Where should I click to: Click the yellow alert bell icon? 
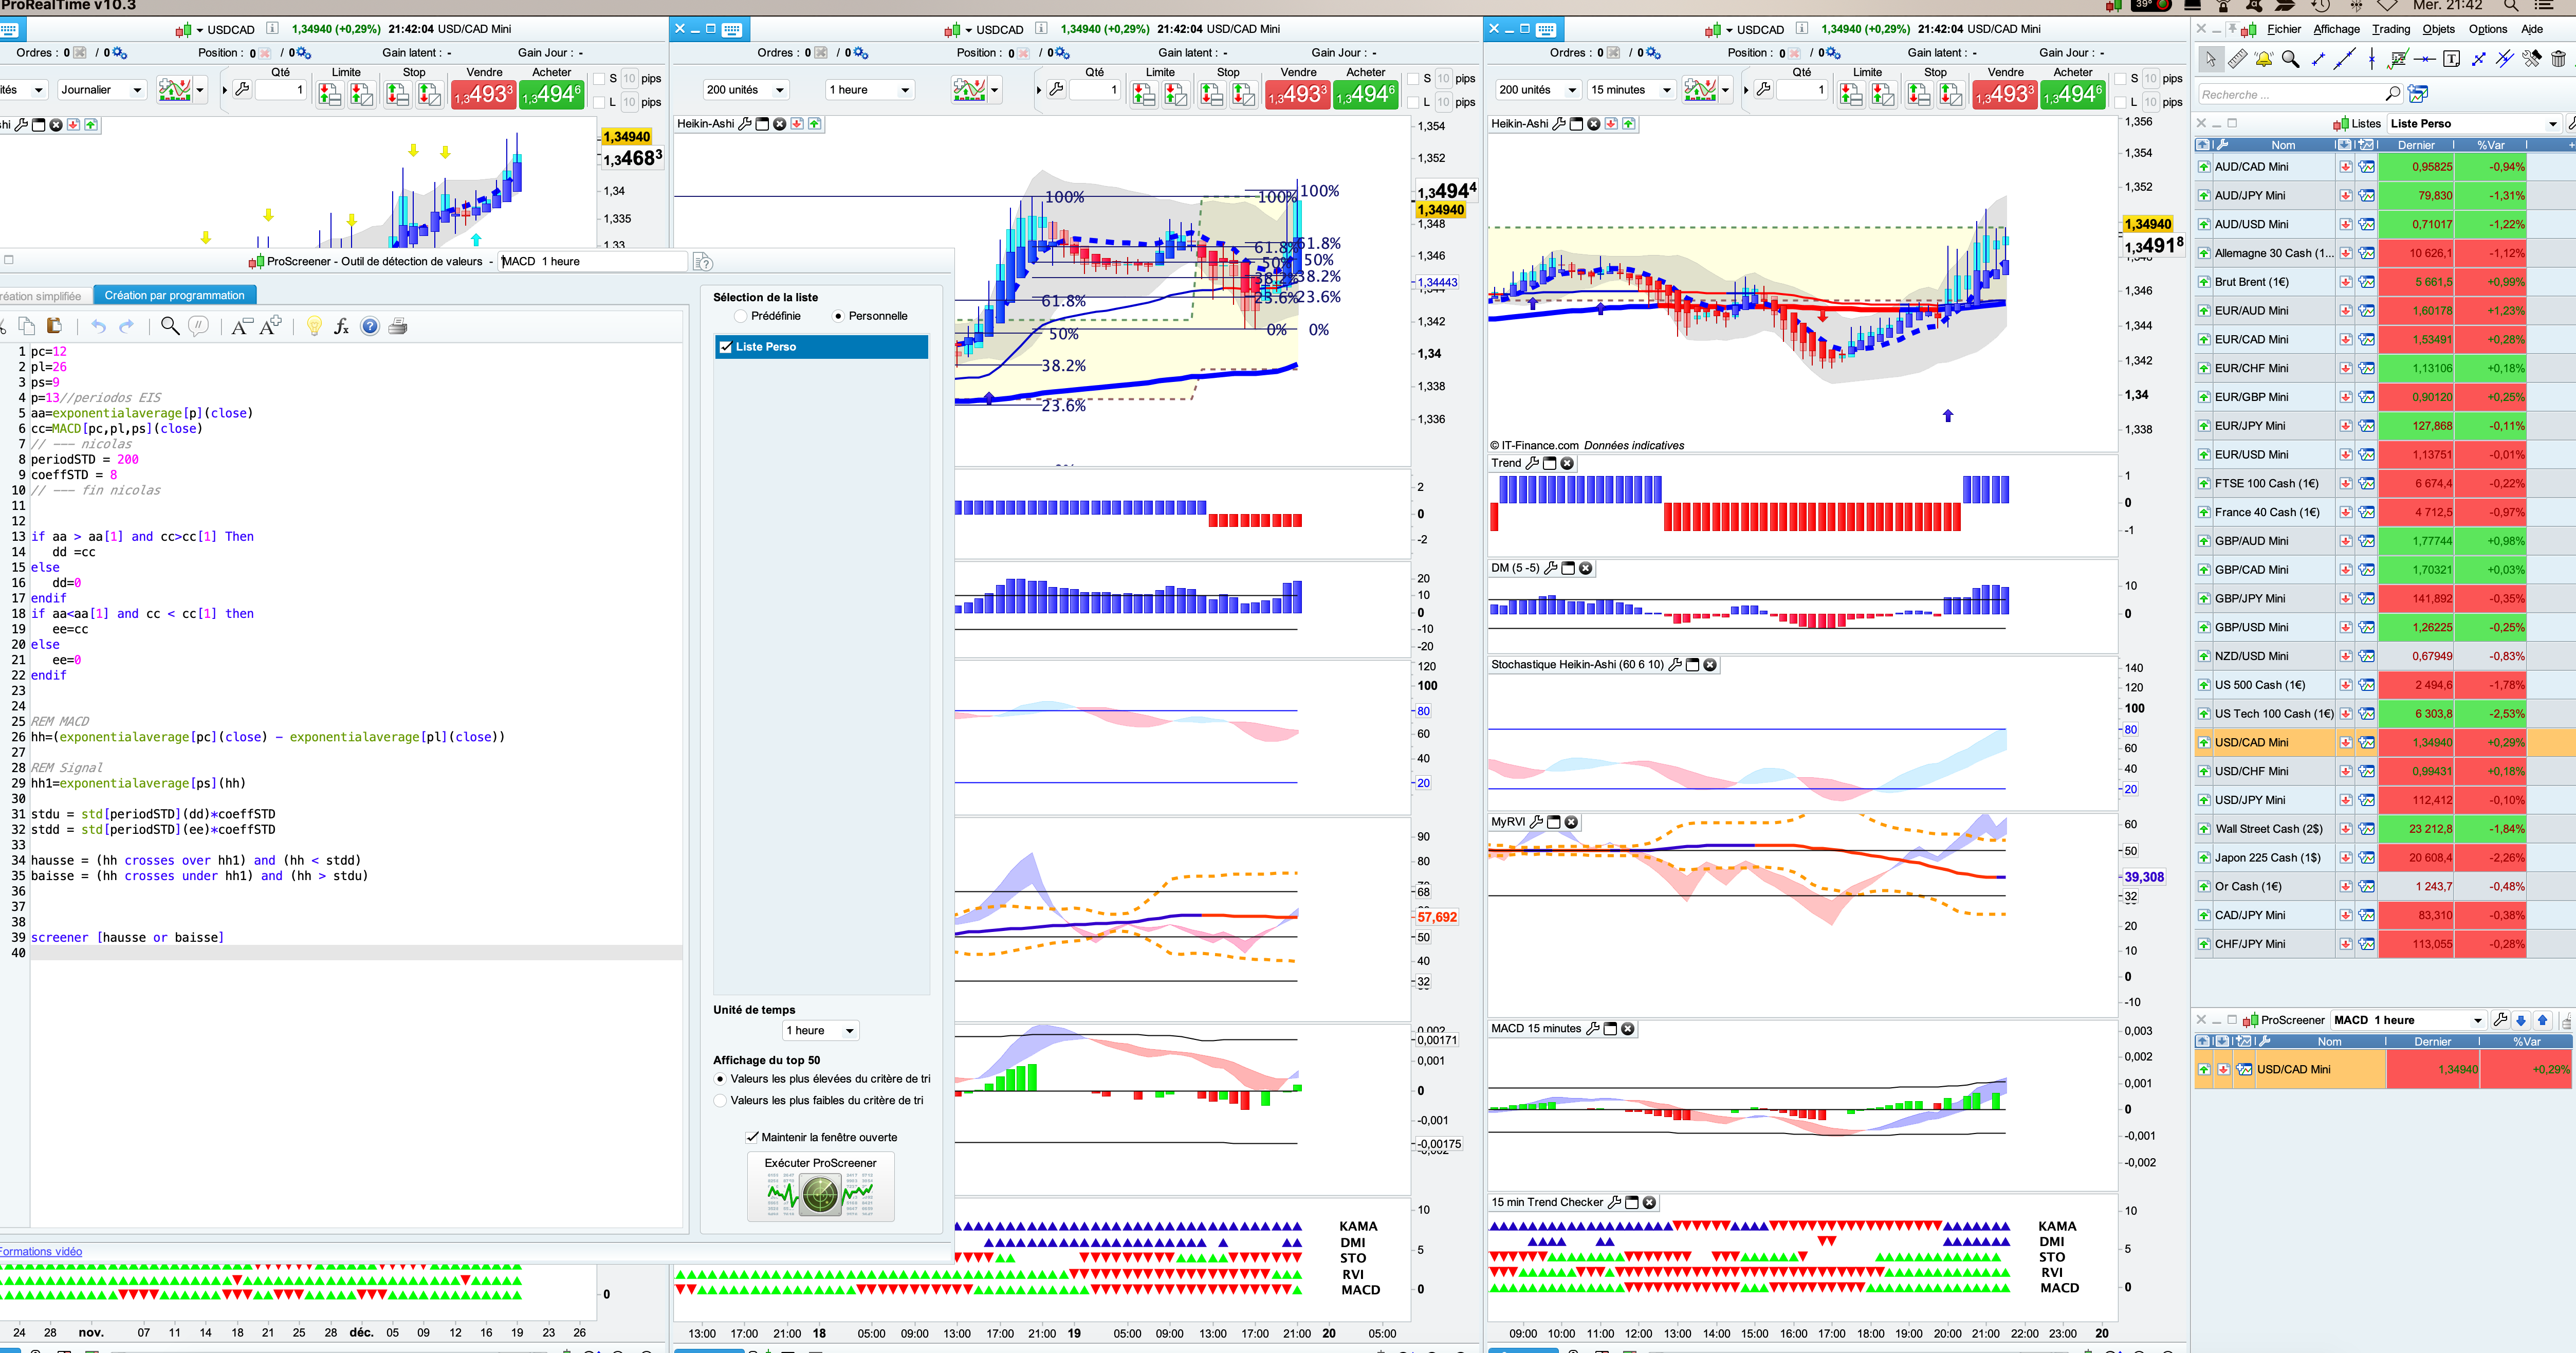[2263, 60]
